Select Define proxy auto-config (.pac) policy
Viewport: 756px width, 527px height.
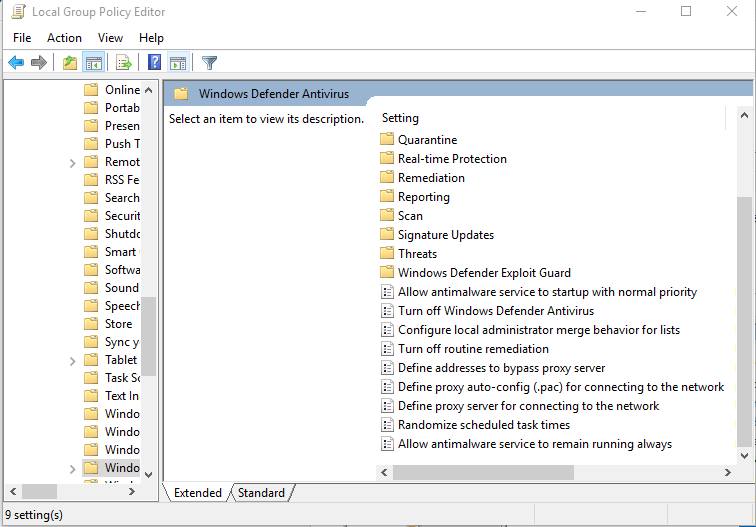(561, 387)
